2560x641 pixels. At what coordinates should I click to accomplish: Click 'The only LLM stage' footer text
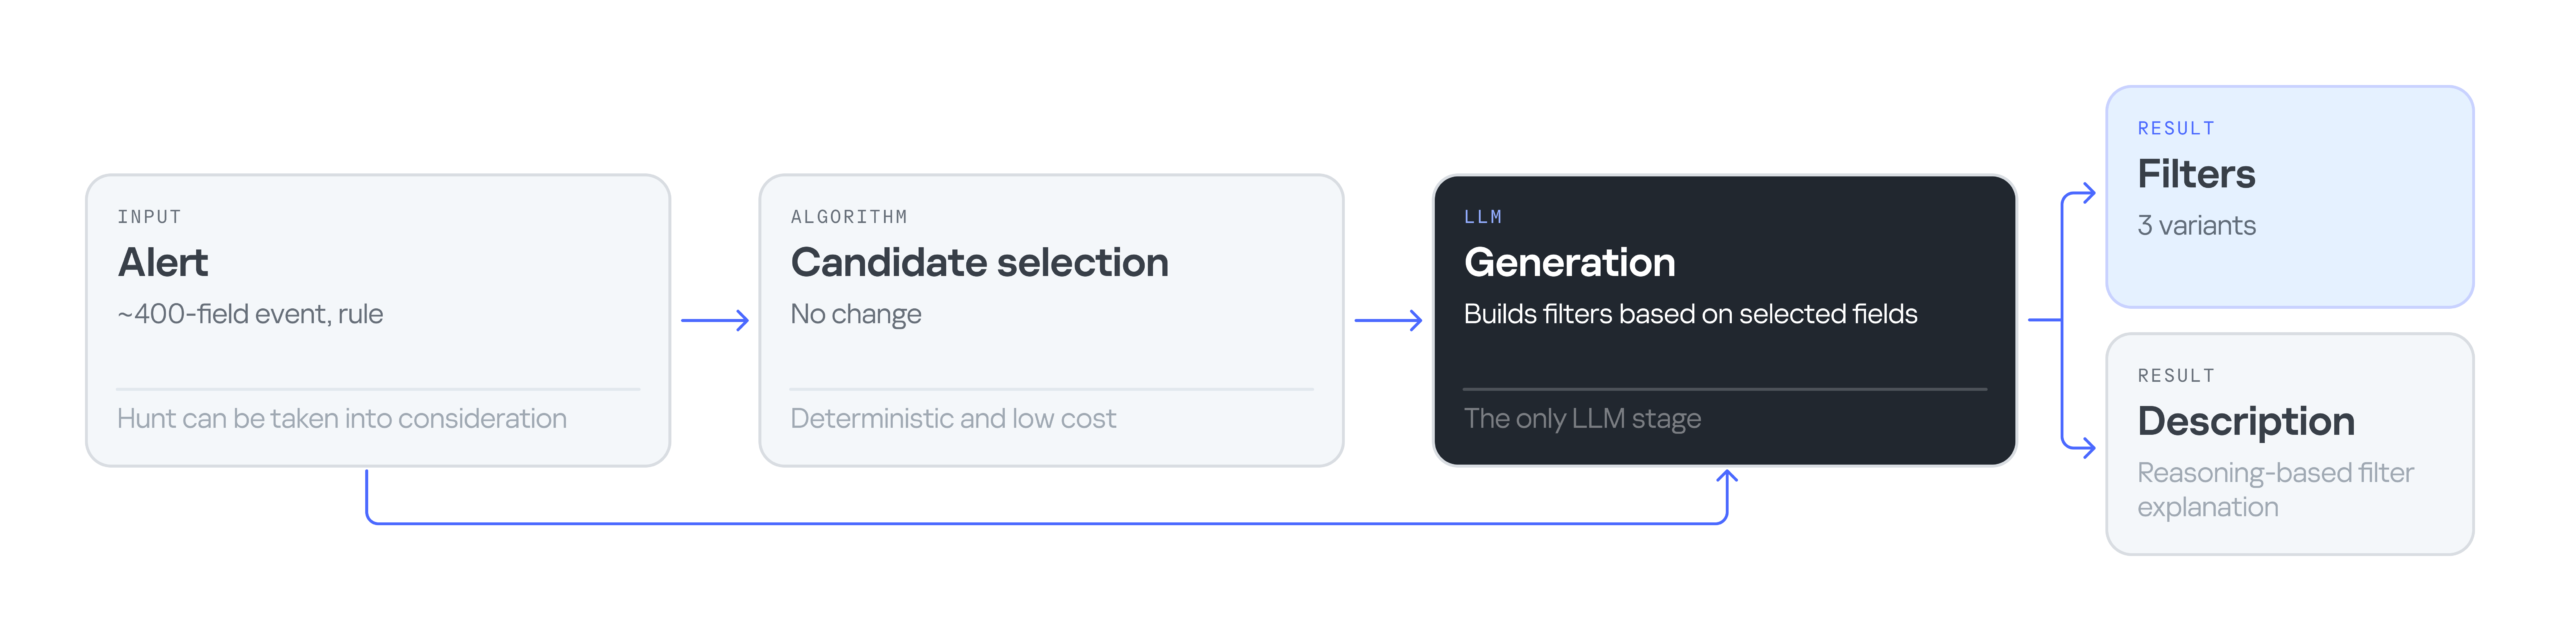[x=1582, y=418]
